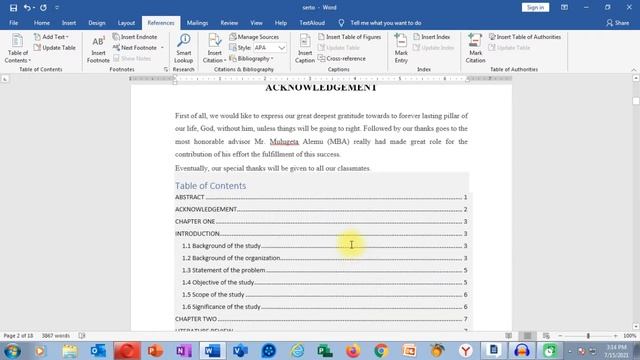640x360 pixels.
Task: Click the zoom out minus button
Action: click(x=560, y=336)
